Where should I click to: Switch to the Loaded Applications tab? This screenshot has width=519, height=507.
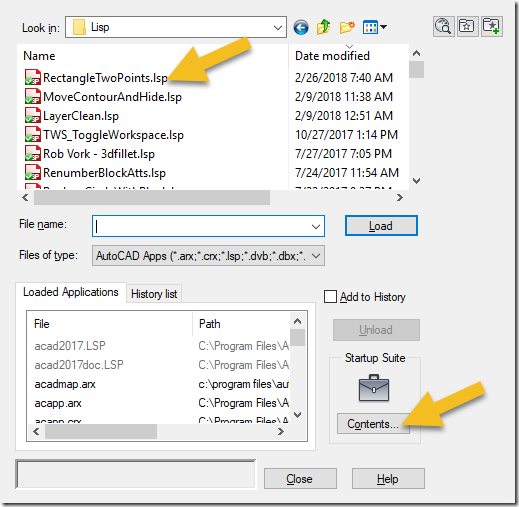[71, 292]
